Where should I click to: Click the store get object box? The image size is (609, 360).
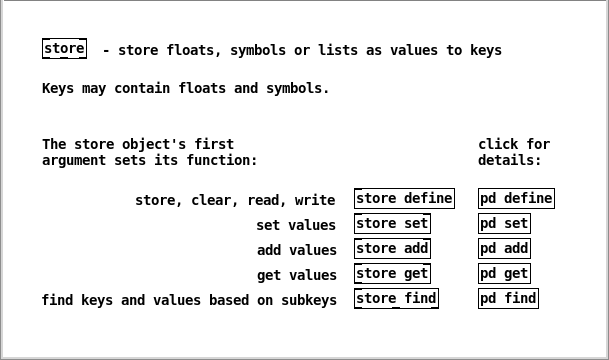[392, 273]
